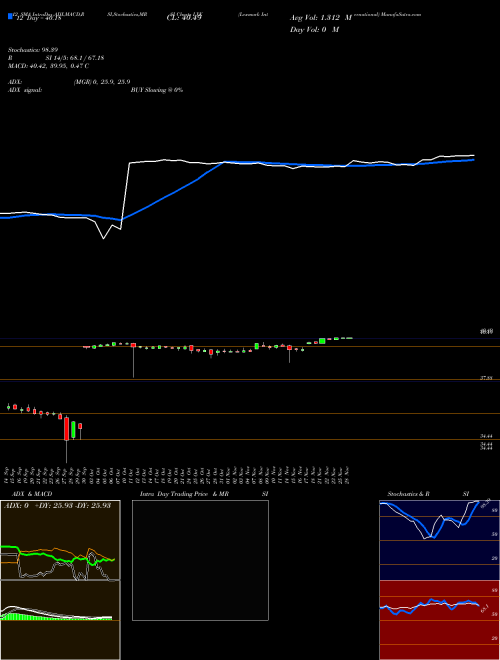Click the 'MACD: 40.42, 39.95, 0.47 C' line
Screen dimensions: 500x660
(x=48, y=66)
